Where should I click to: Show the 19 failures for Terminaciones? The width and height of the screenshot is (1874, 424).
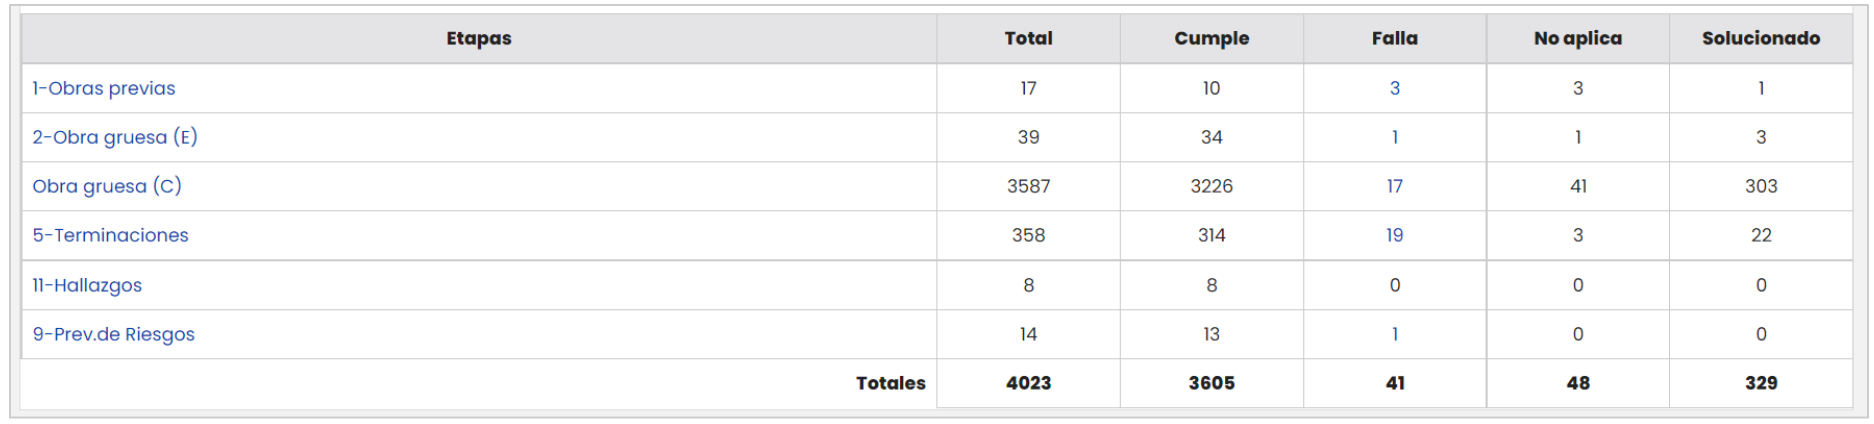pos(1394,235)
